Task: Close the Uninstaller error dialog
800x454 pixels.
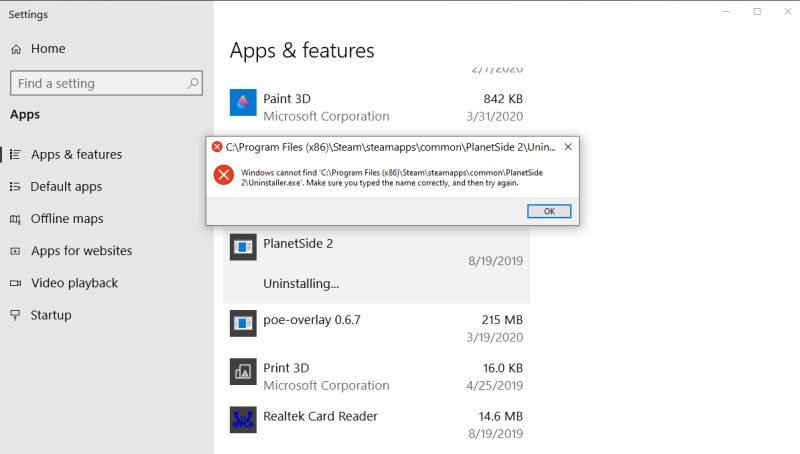Action: 568,147
